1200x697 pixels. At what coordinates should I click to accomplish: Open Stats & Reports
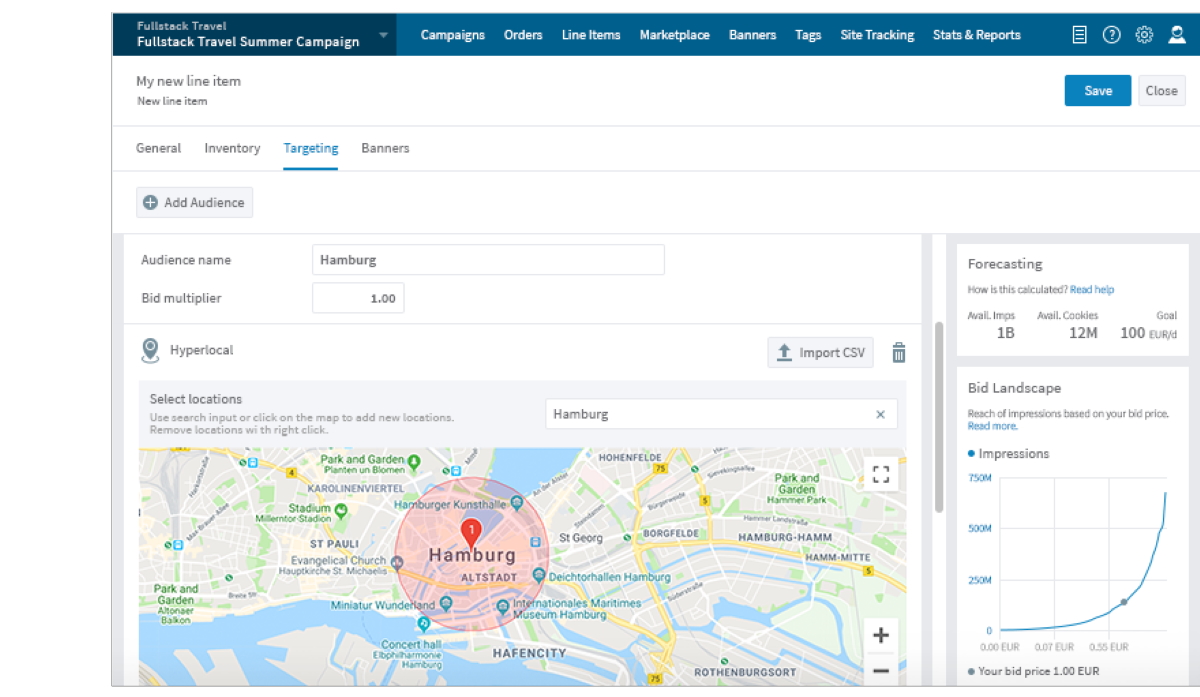[x=977, y=35]
